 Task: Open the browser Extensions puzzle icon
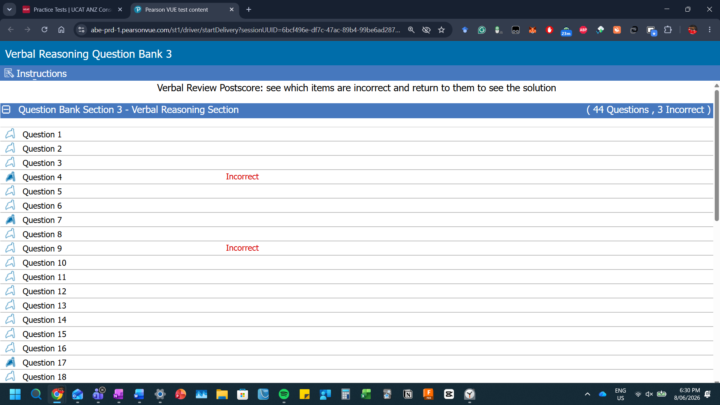668,30
